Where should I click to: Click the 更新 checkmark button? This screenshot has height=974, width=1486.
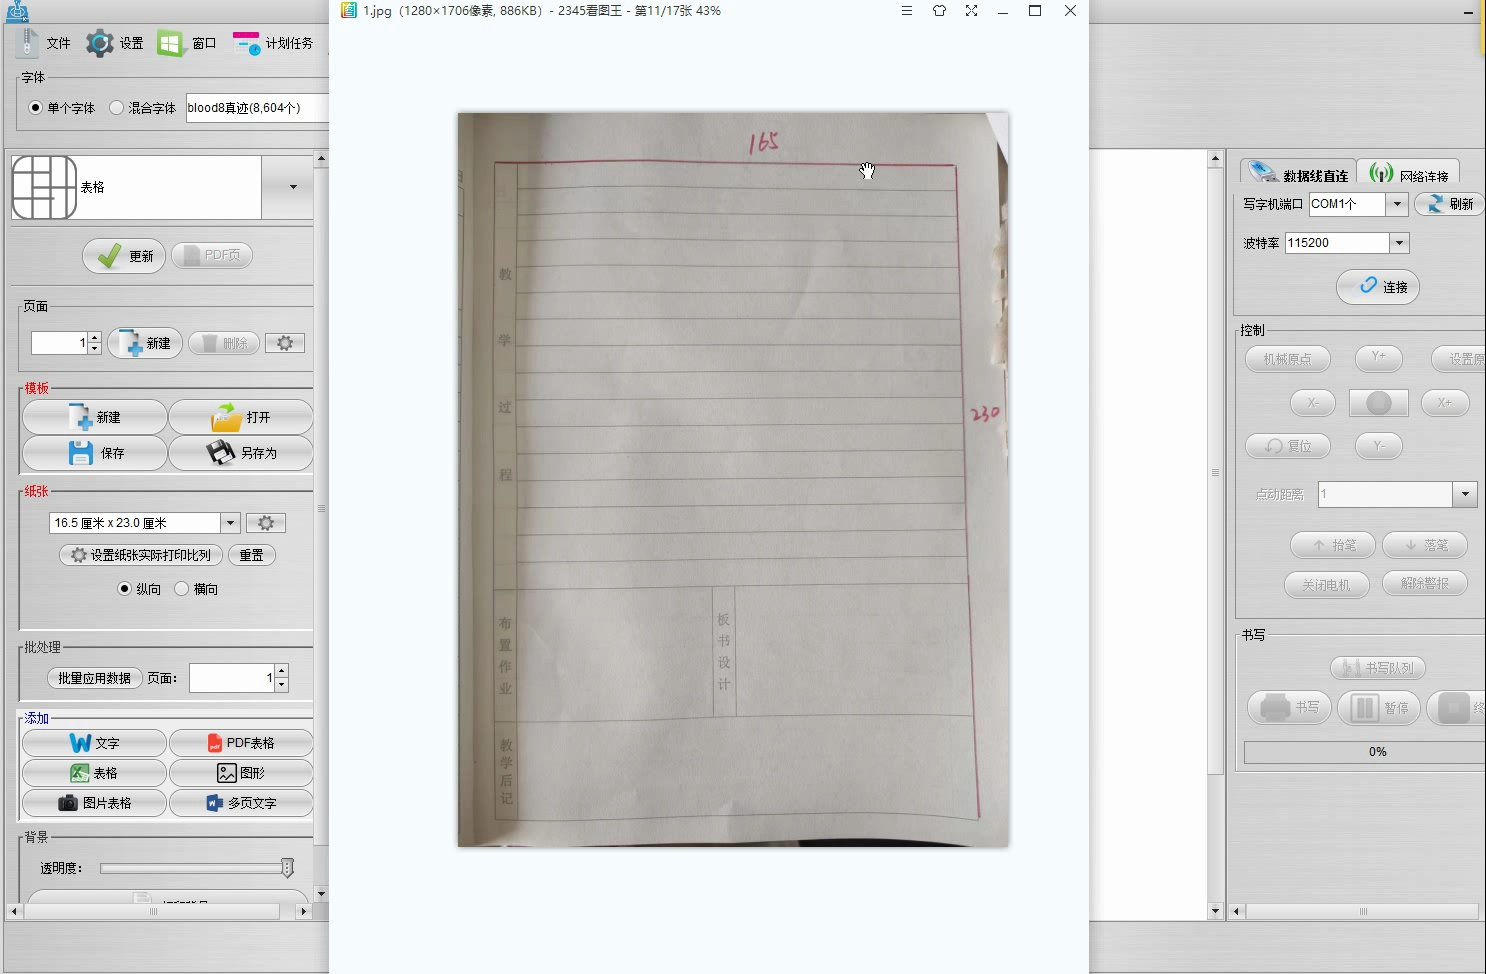point(124,256)
